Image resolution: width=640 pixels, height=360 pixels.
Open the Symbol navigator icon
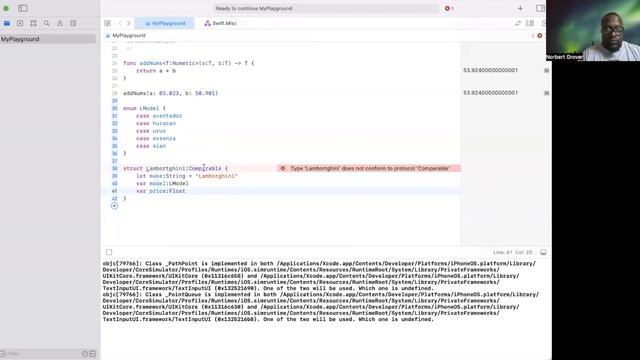[33, 23]
